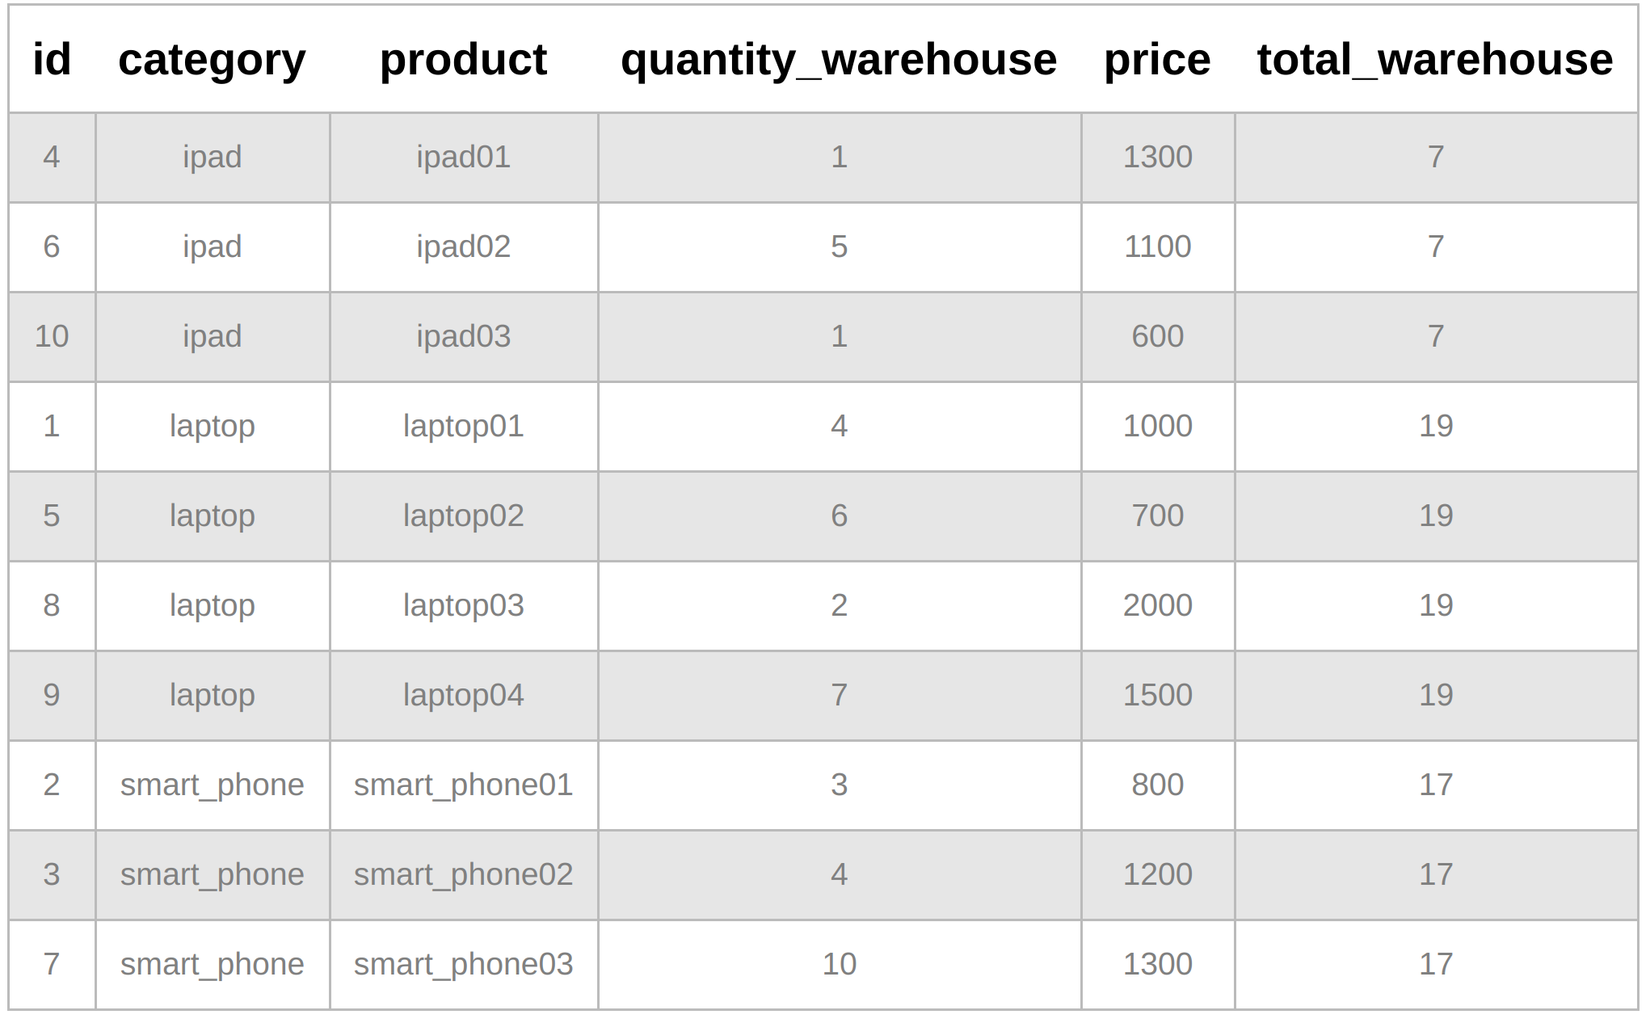Click the id column header
1650x1023 pixels.
[x=52, y=60]
